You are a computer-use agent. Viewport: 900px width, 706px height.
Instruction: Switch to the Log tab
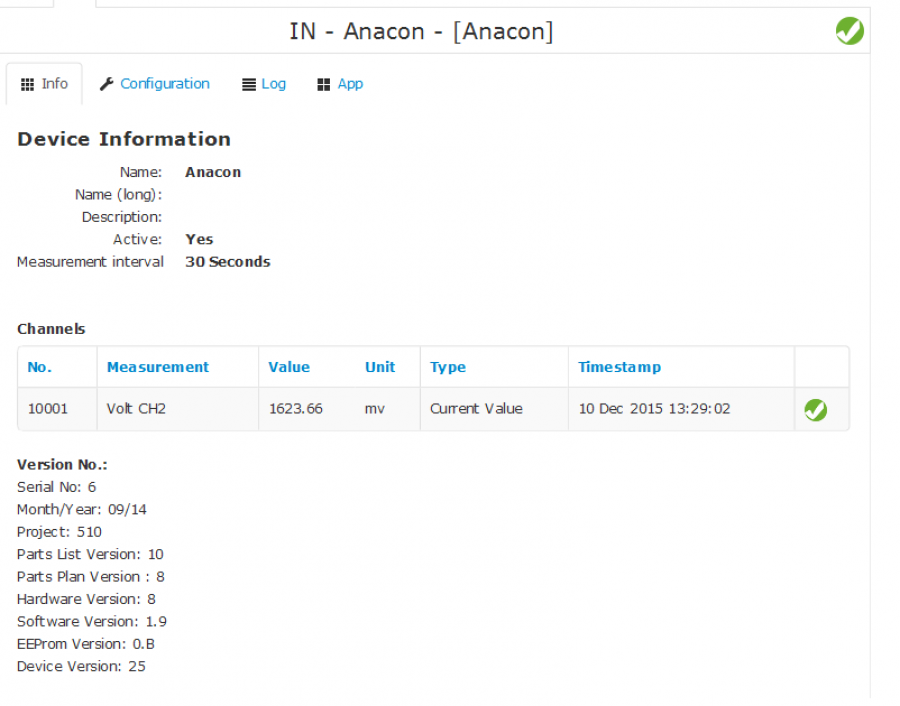point(273,84)
